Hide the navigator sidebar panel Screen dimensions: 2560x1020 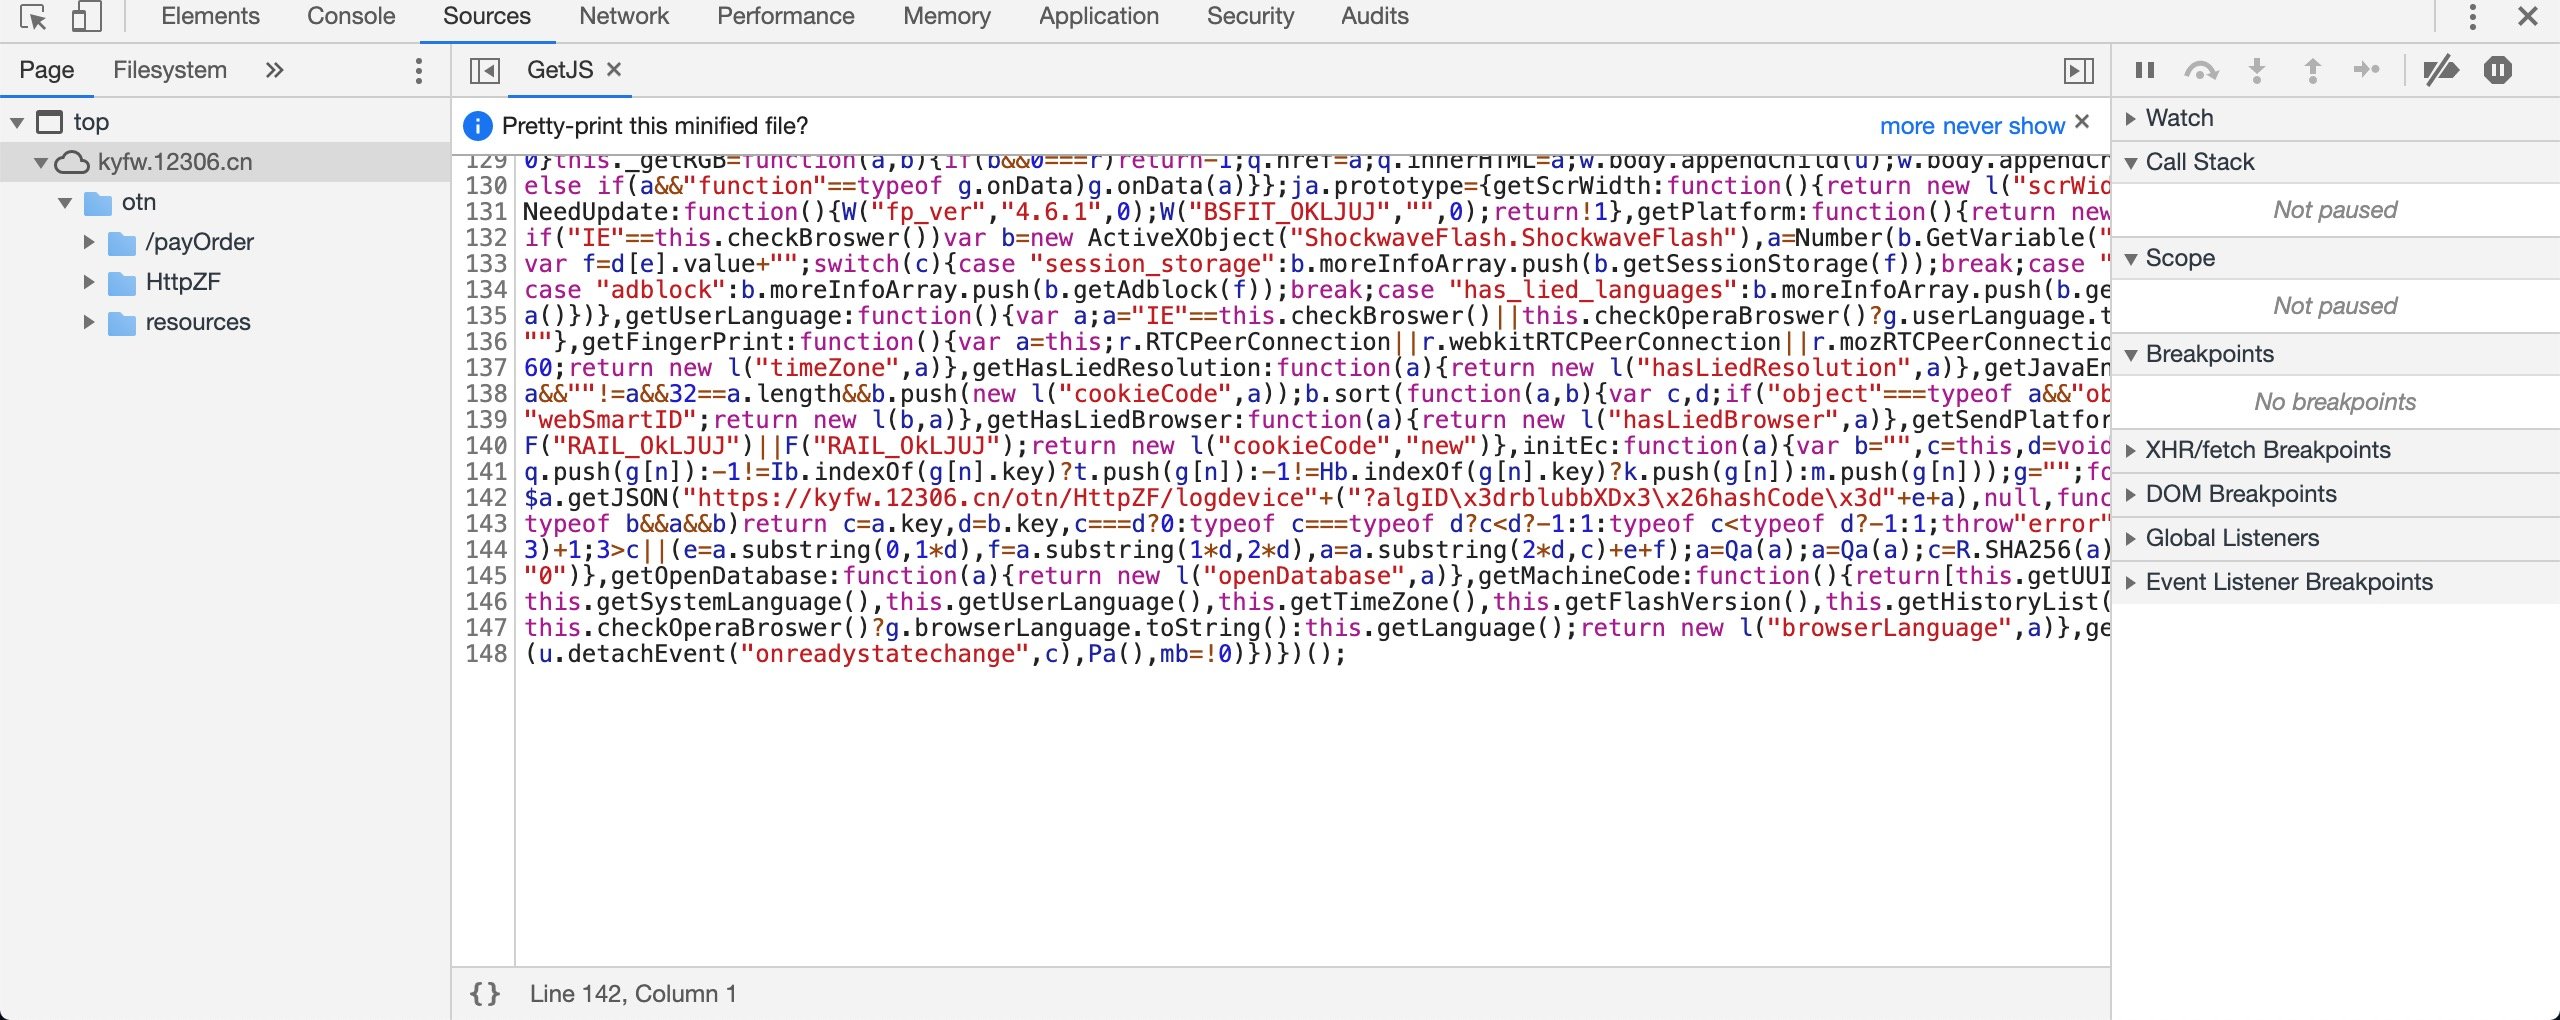coord(485,70)
